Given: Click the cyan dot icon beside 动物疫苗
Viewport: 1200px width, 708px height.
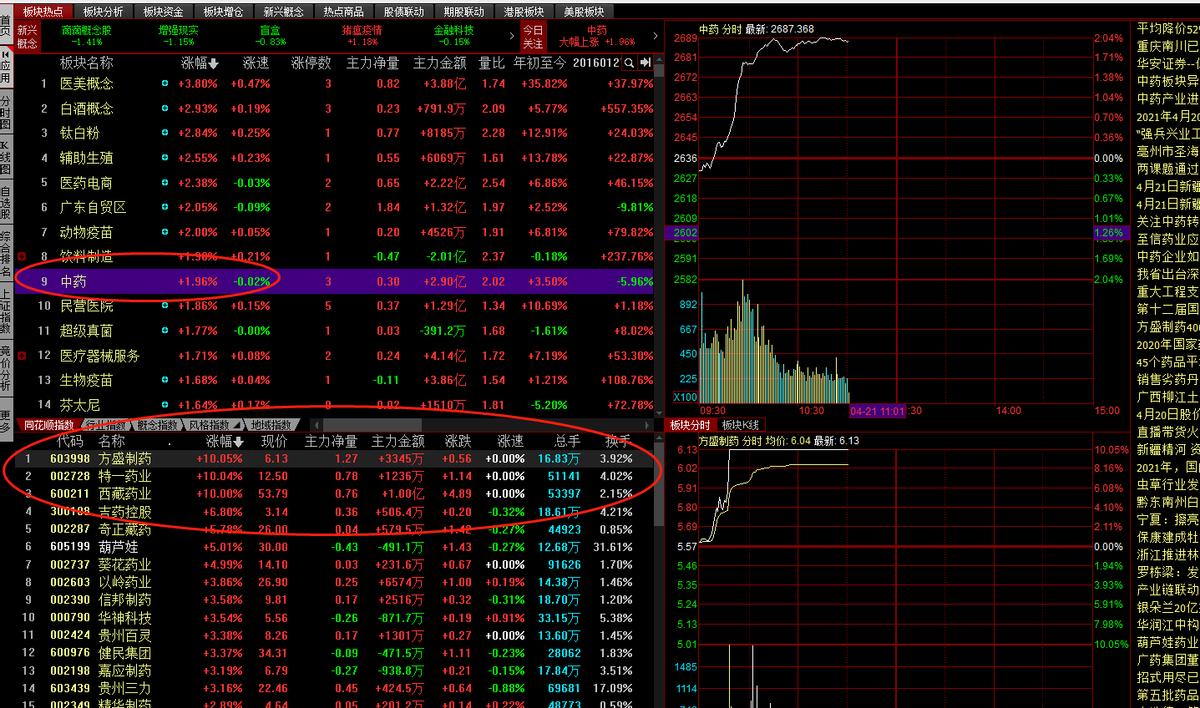Looking at the screenshot, I should 165,232.
